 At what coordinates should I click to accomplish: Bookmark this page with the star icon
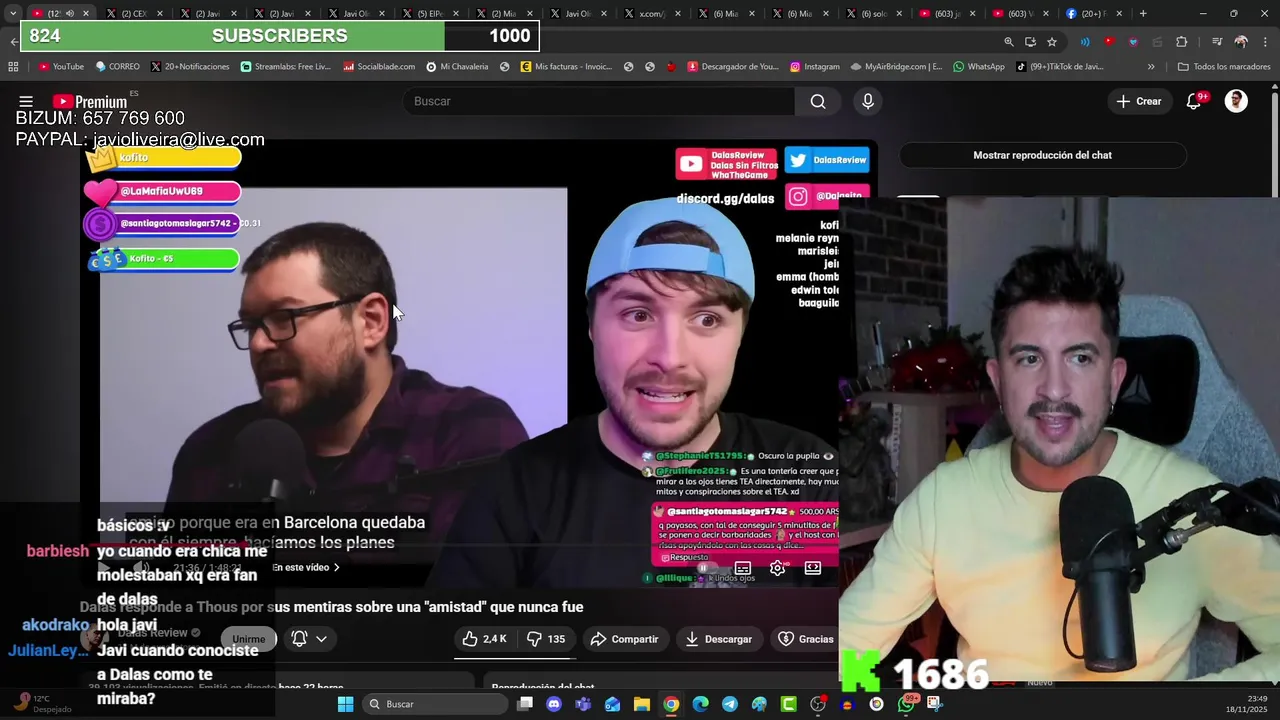[x=1052, y=42]
